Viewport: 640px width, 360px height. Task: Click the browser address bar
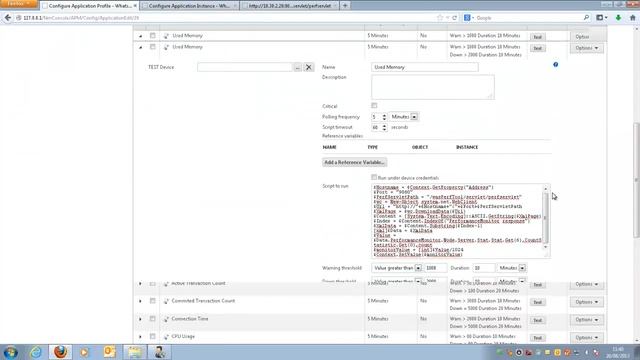[229, 18]
